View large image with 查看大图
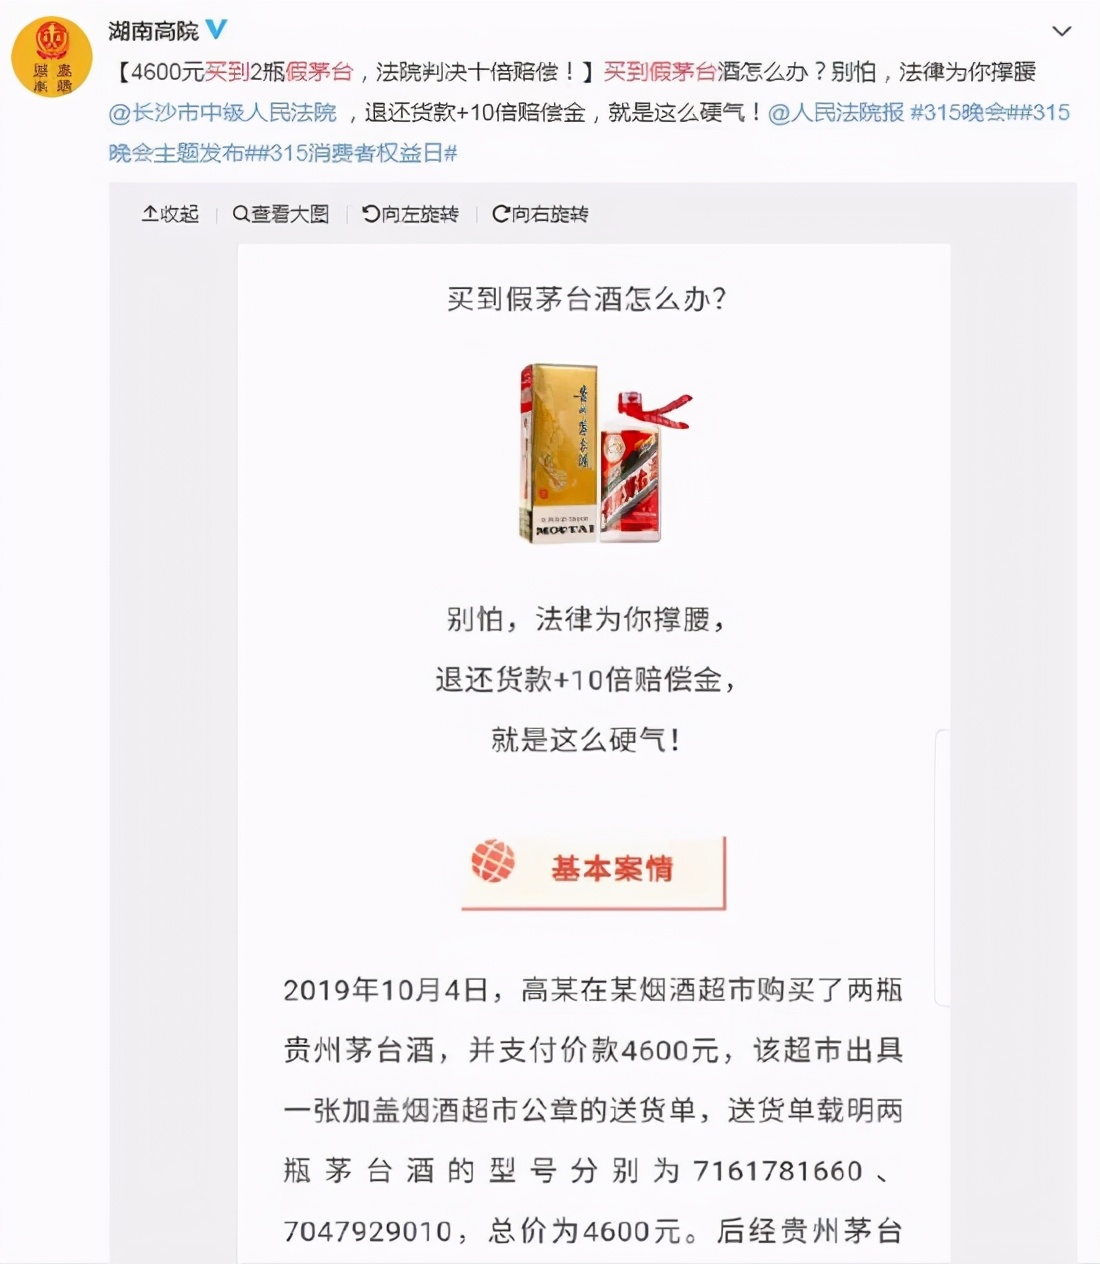 tap(281, 214)
